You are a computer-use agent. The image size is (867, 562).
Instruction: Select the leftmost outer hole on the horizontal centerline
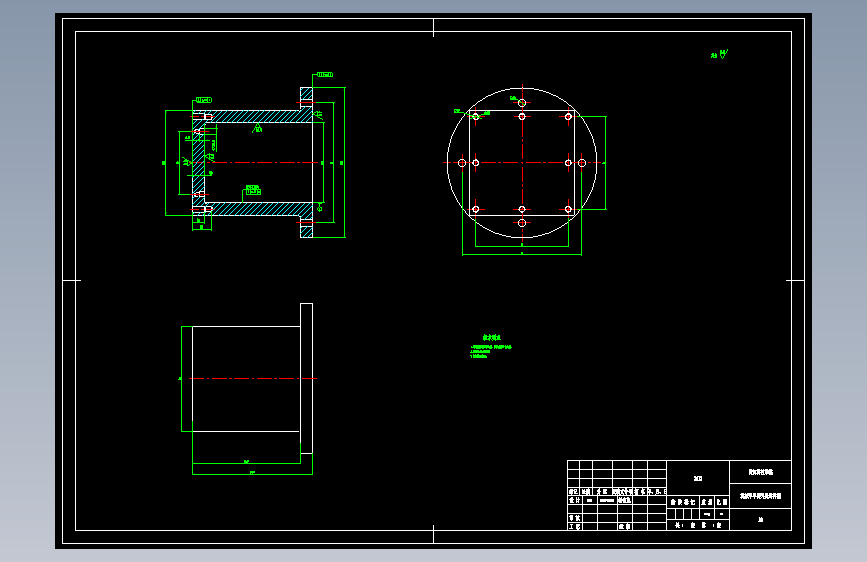click(x=462, y=163)
